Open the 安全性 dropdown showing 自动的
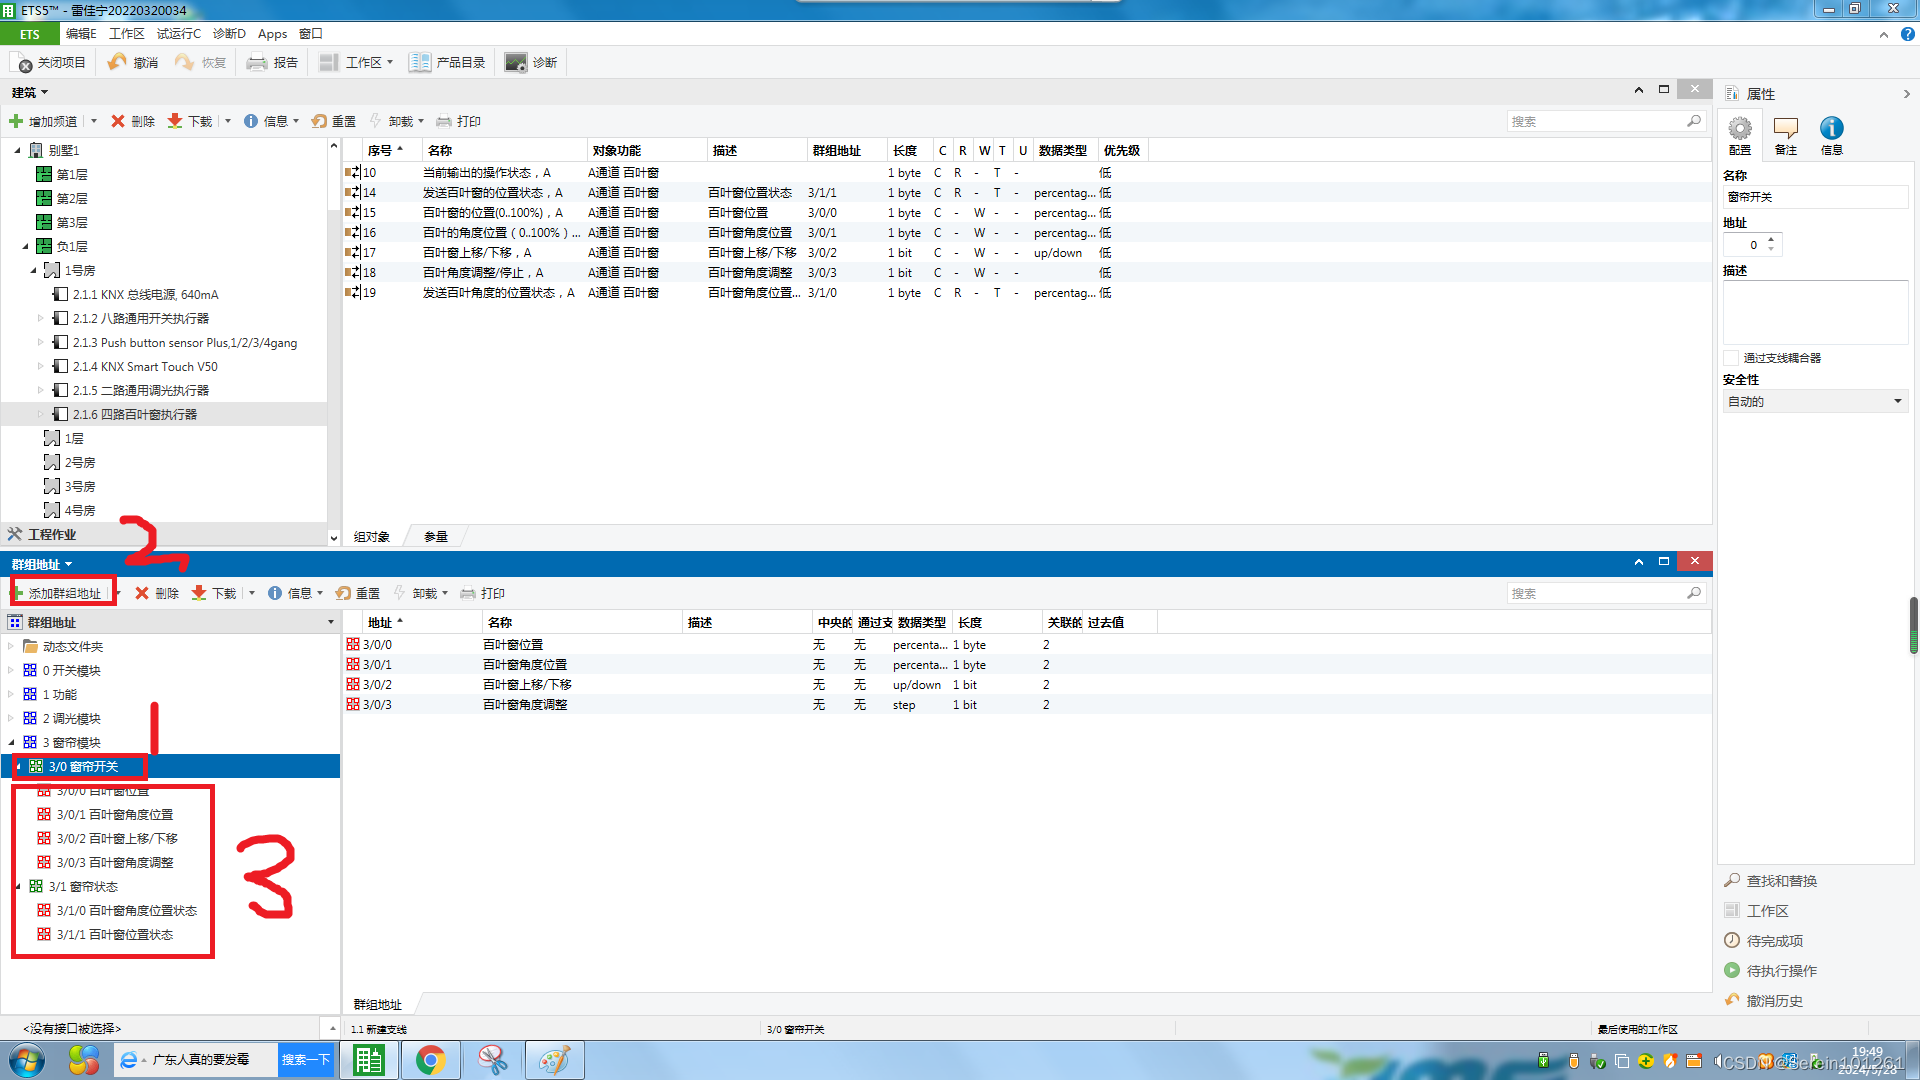 (x=1814, y=401)
